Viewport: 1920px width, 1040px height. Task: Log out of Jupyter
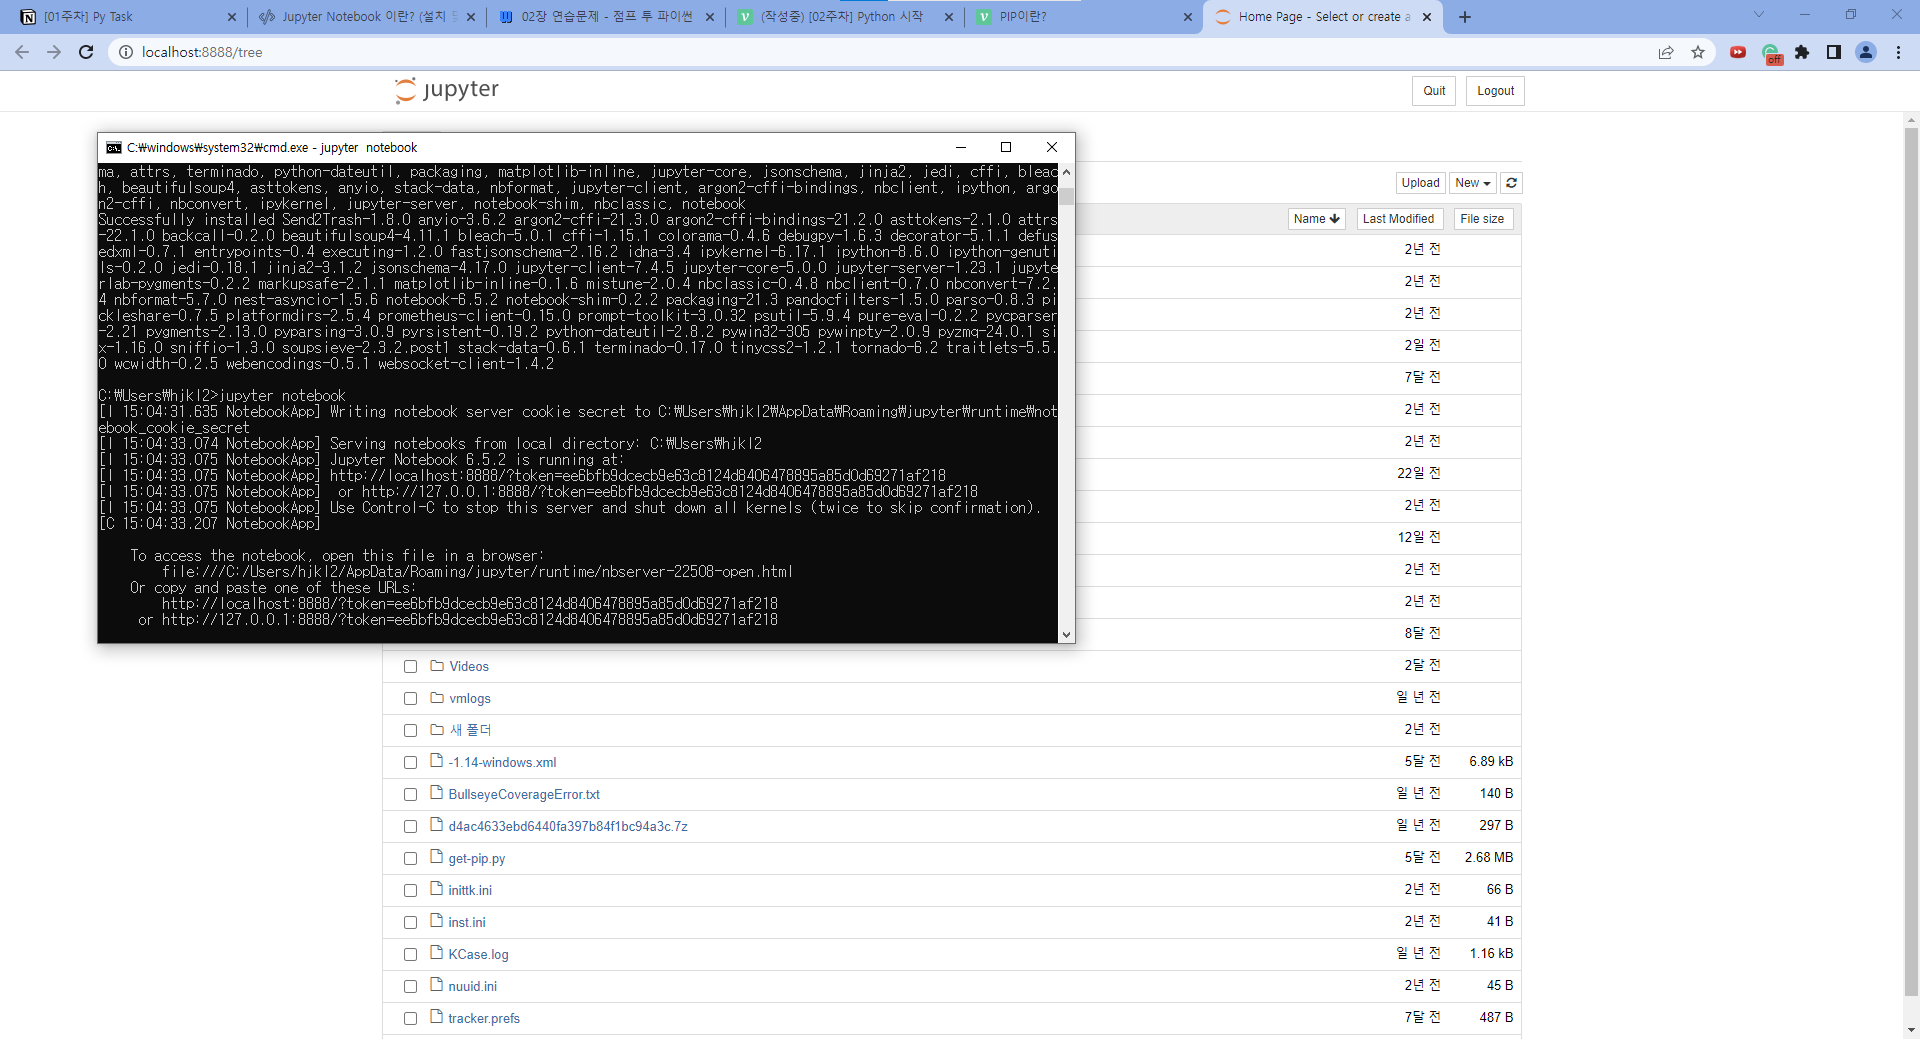1495,91
